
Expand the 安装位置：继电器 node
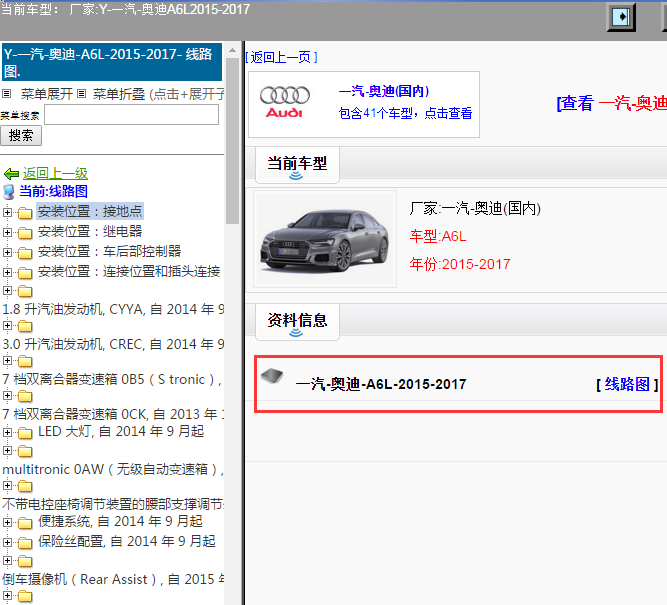(x=7, y=232)
